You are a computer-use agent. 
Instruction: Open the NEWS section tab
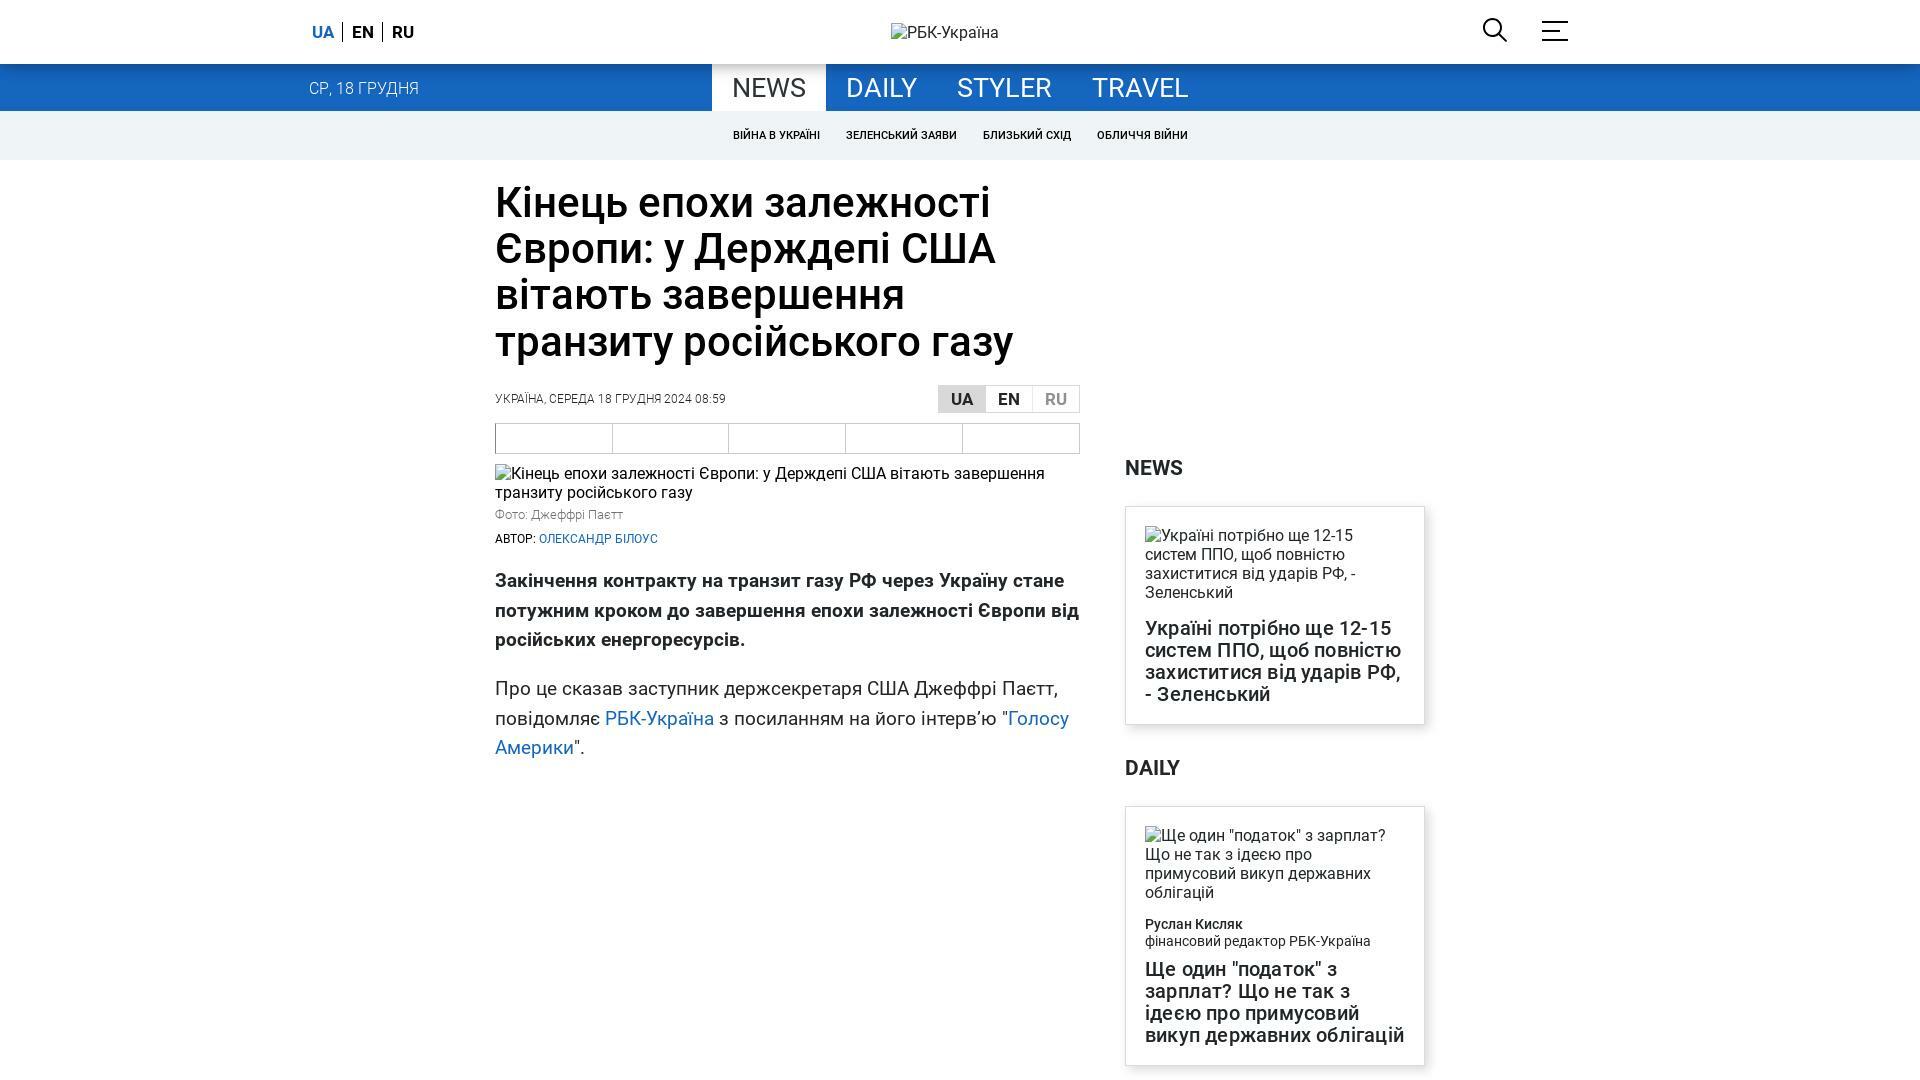point(769,88)
